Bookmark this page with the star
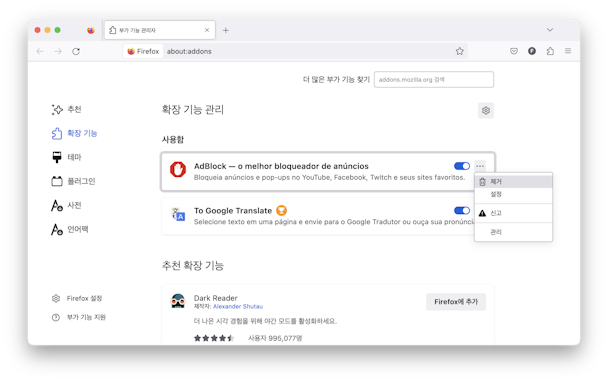The width and height of the screenshot is (608, 382). click(x=459, y=51)
